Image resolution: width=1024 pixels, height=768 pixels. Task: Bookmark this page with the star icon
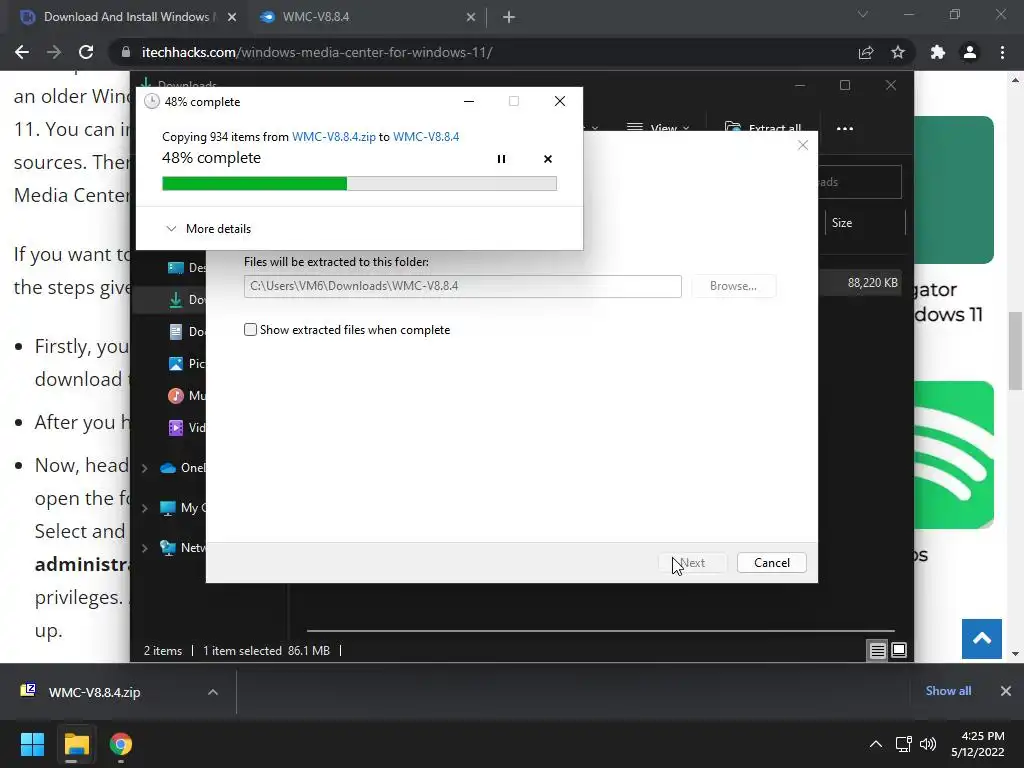(898, 52)
